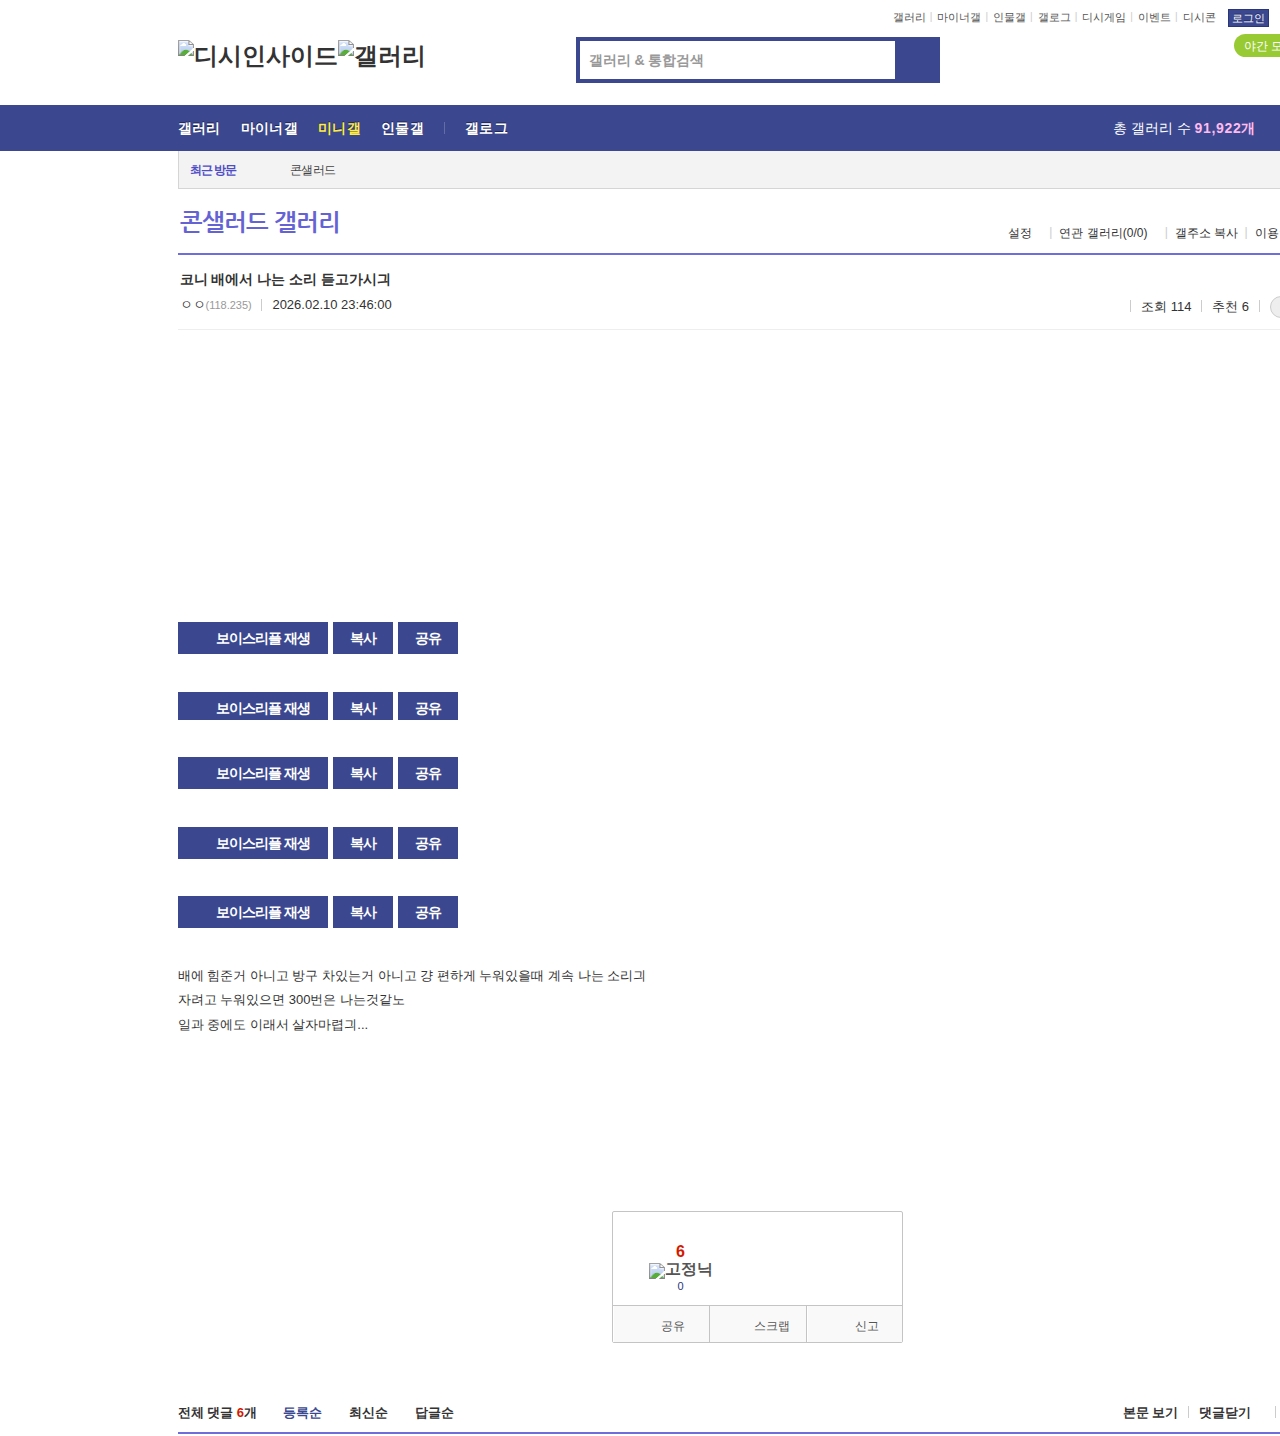Click the 갤러리 logo image next to 디시인사이드

[382, 56]
